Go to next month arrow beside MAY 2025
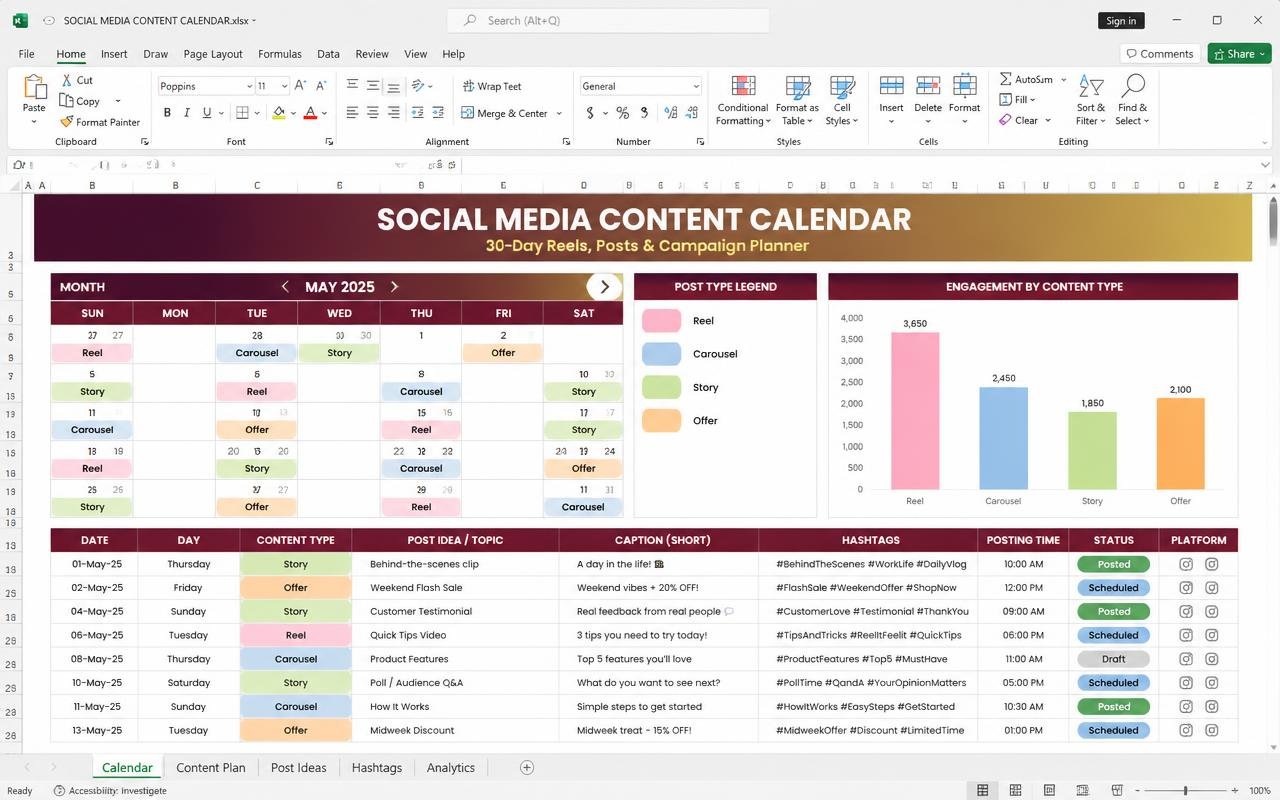 (394, 286)
